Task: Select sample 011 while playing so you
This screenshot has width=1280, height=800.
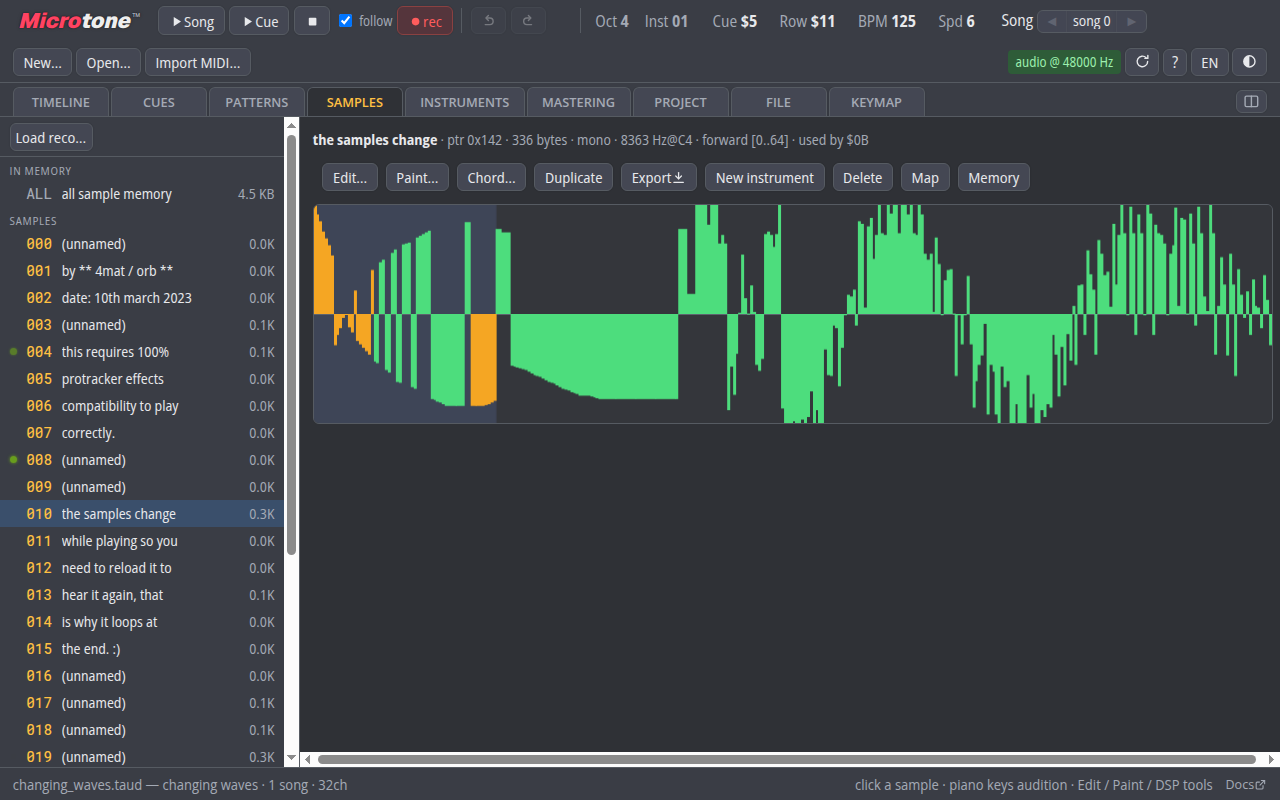Action: [142, 541]
